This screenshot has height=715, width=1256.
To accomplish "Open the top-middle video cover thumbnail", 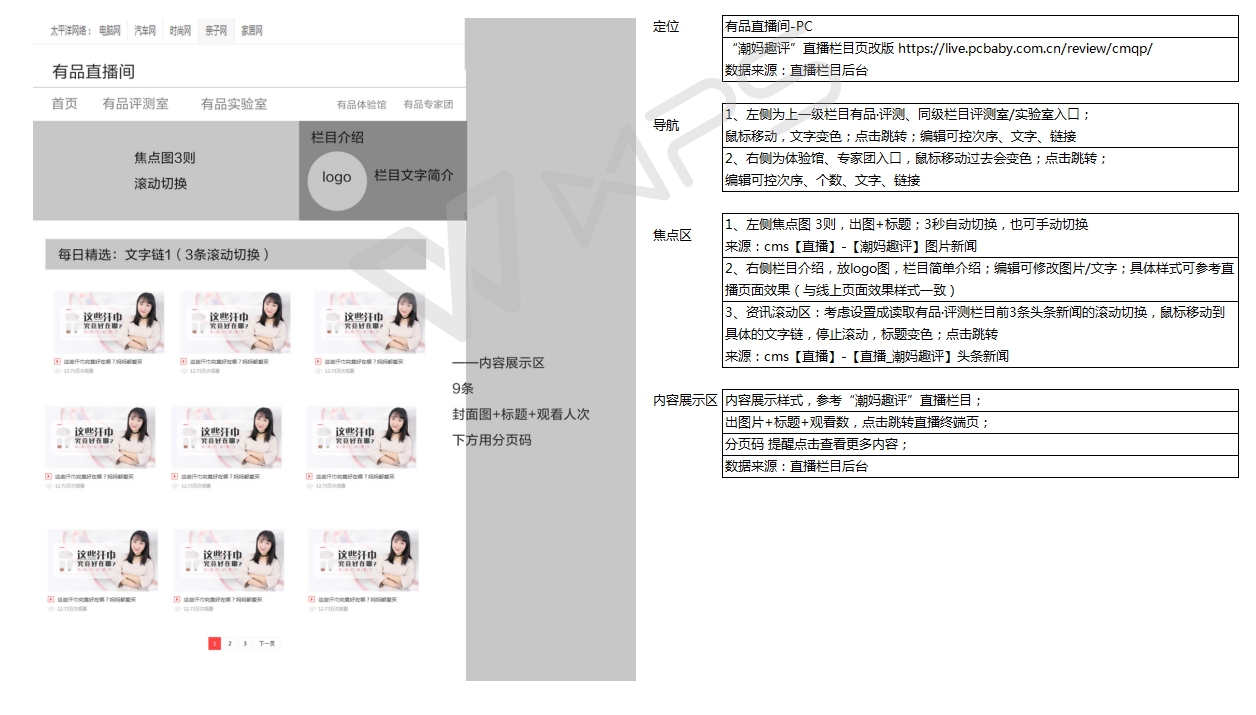I will (x=235, y=322).
